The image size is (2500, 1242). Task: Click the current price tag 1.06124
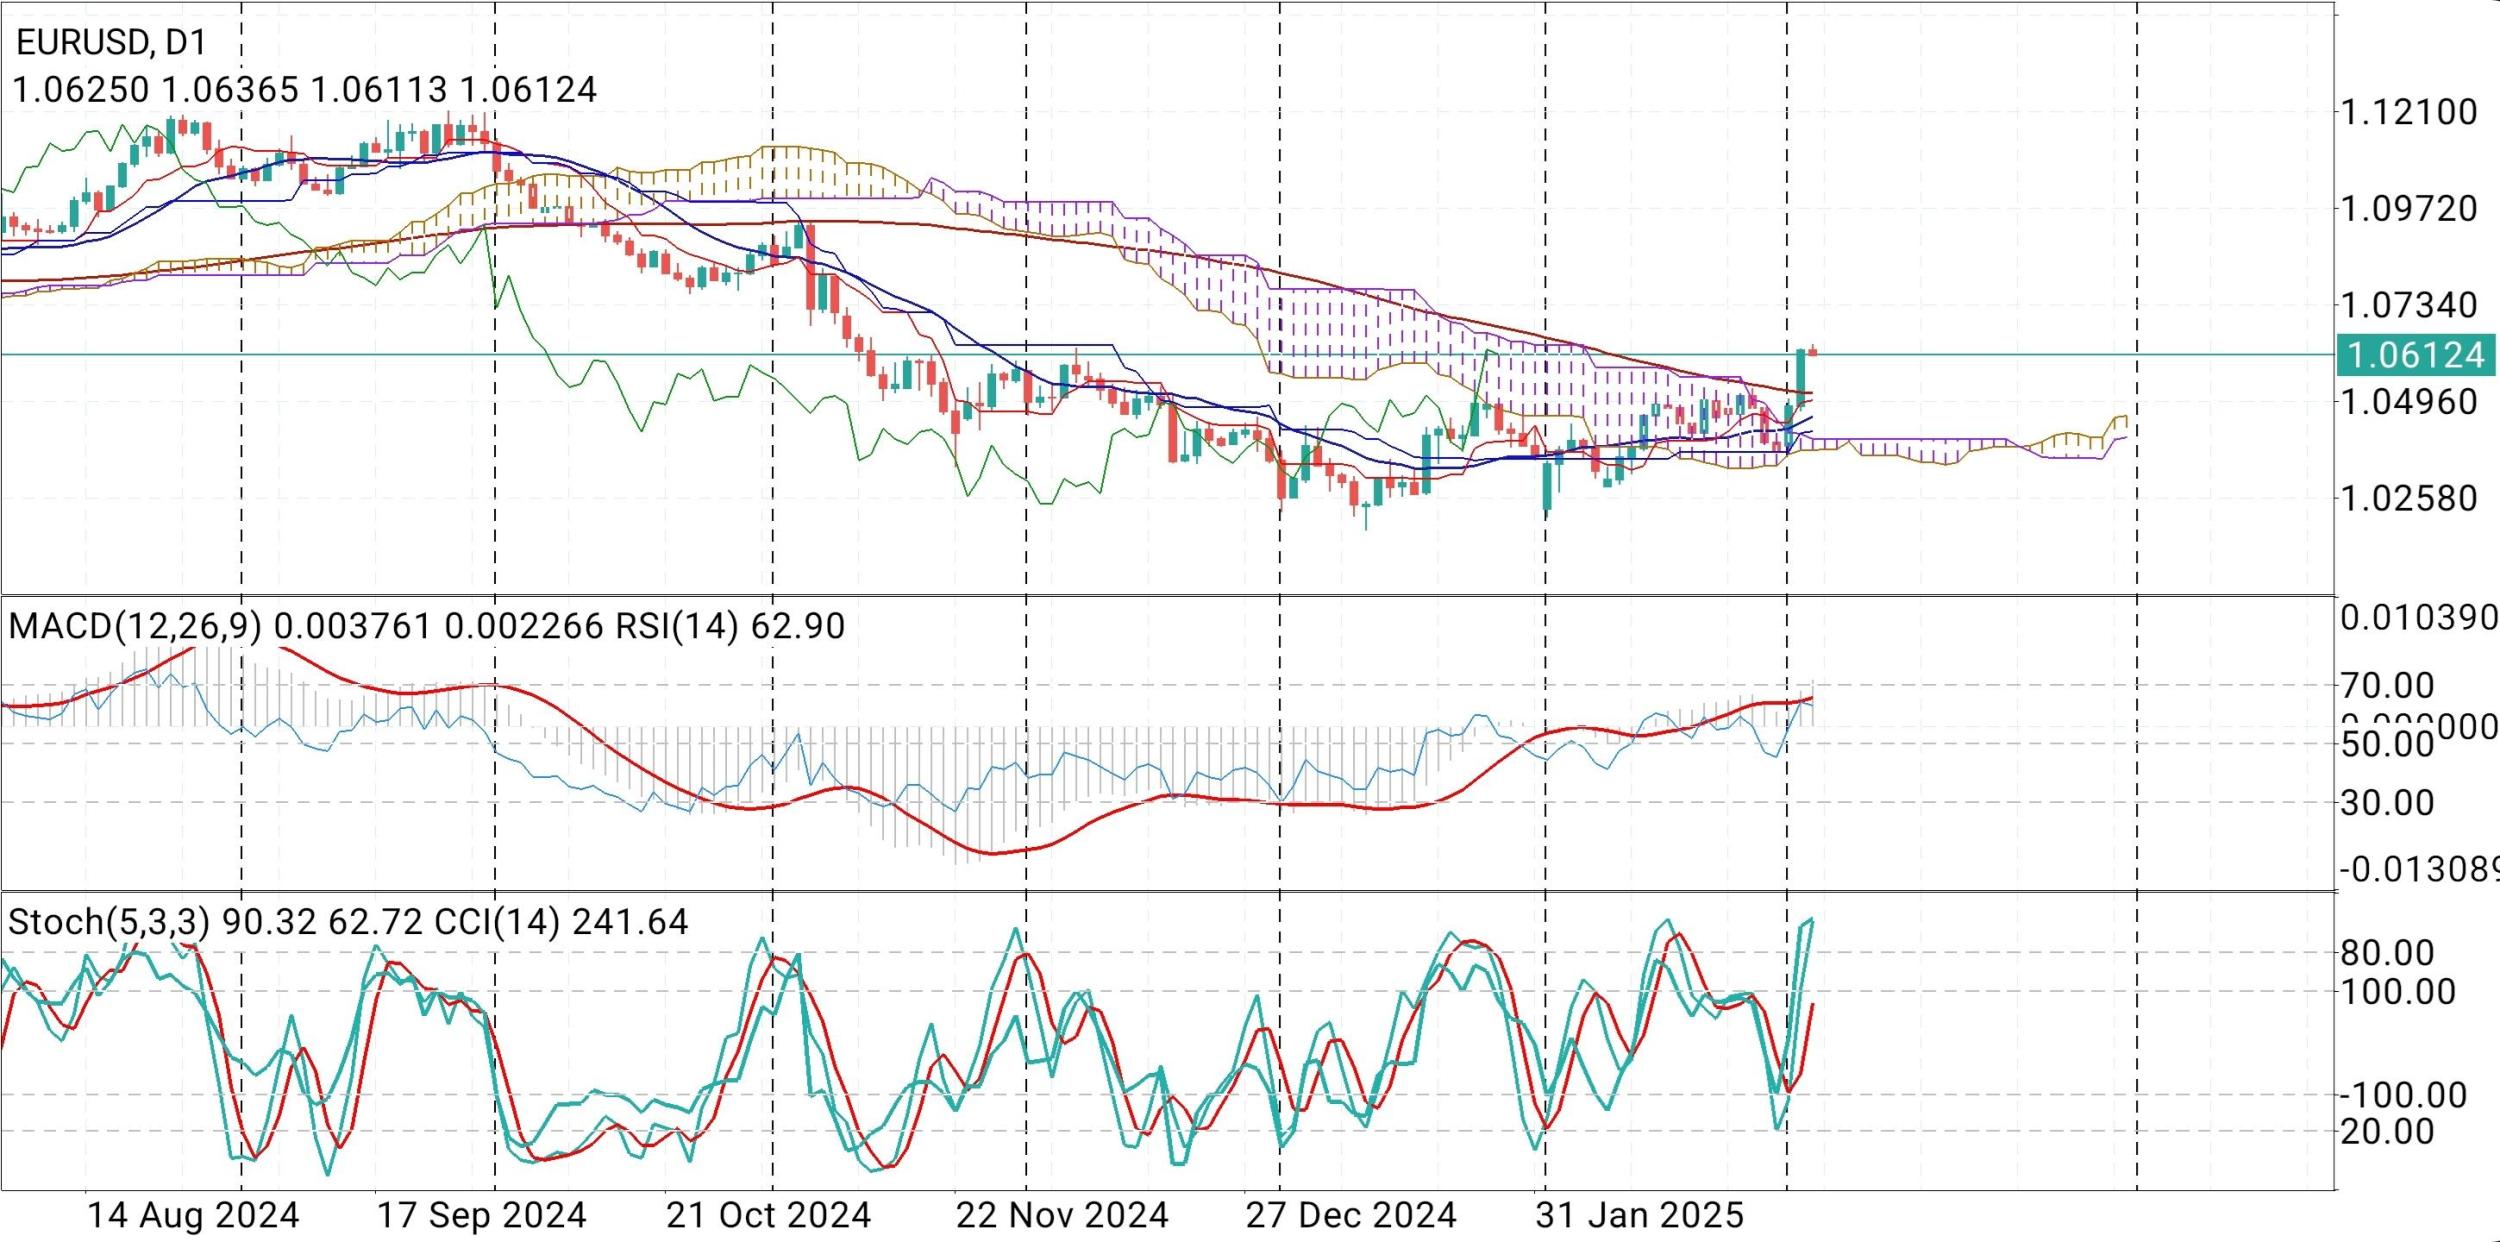pos(2415,355)
